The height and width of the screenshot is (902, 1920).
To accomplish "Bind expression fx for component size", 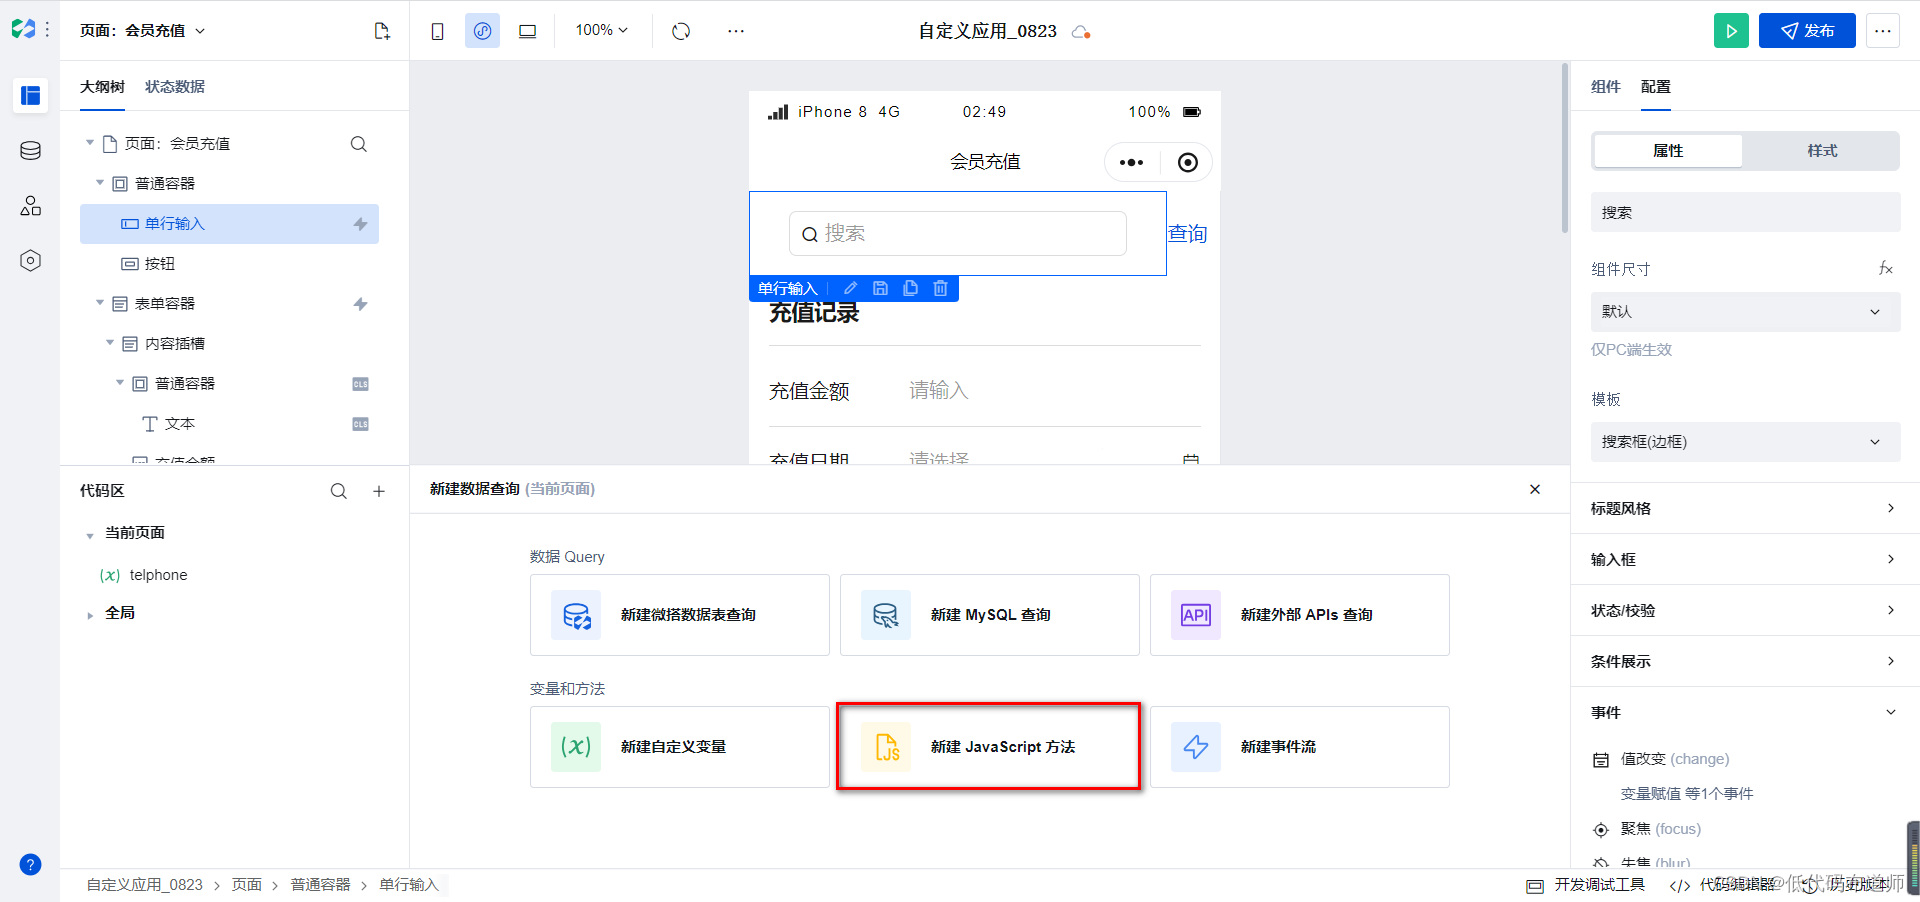I will pos(1885,268).
